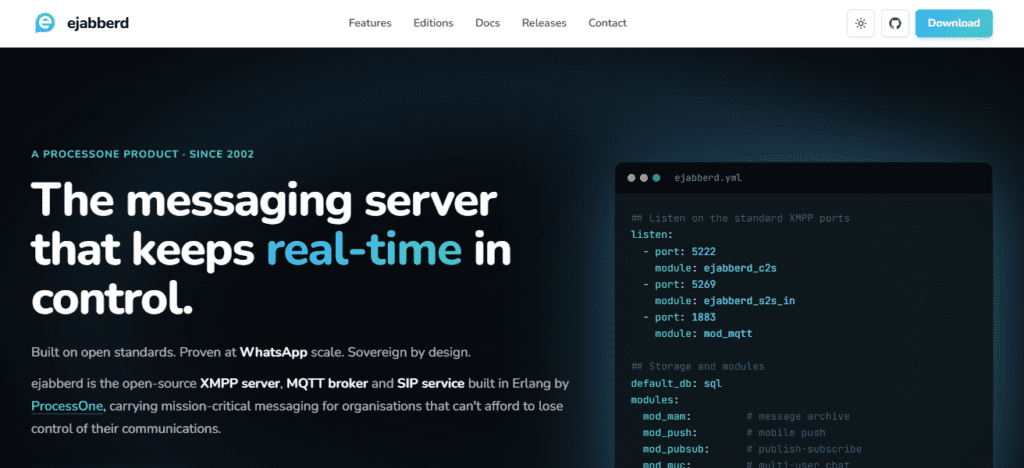1024x468 pixels.
Task: Click the 'mod_push:' code entry
Action: [670, 433]
